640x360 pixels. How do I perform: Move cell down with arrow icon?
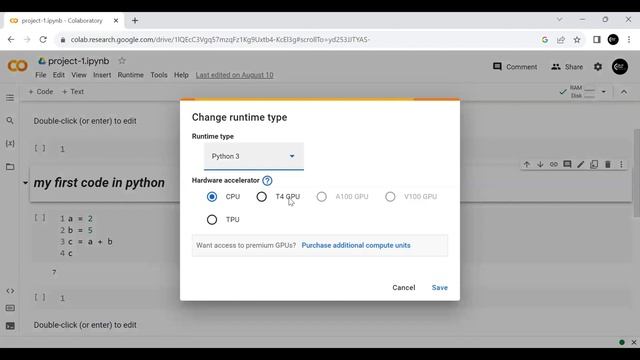pos(540,164)
